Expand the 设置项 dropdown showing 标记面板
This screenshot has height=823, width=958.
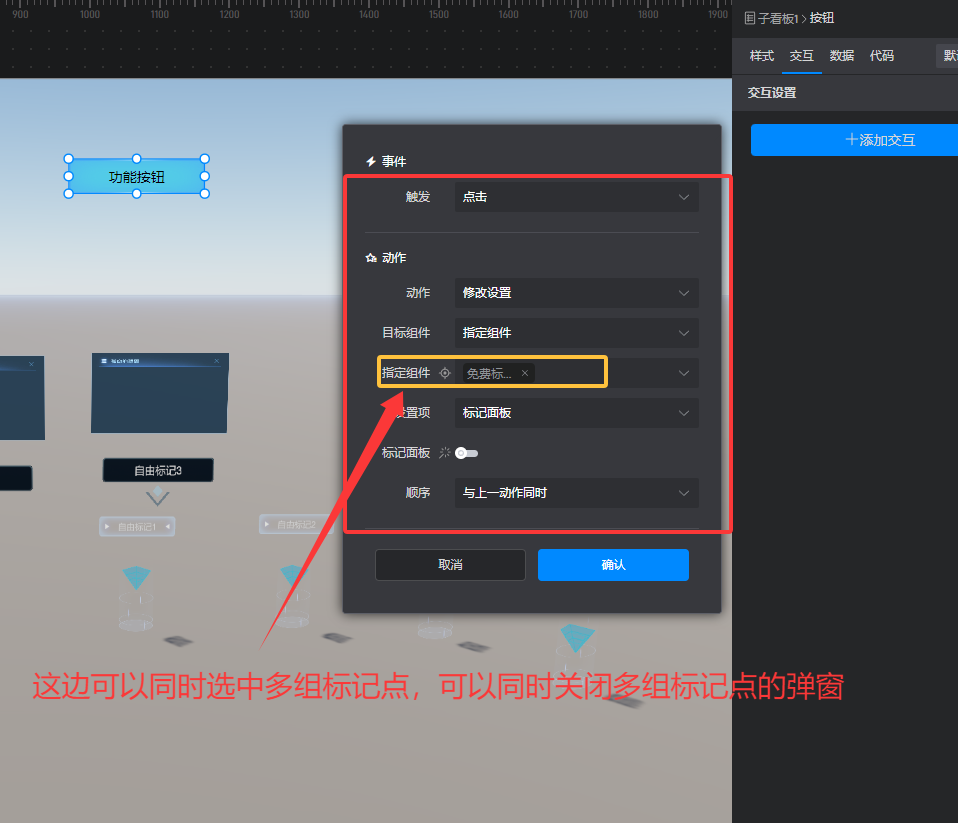tap(576, 413)
